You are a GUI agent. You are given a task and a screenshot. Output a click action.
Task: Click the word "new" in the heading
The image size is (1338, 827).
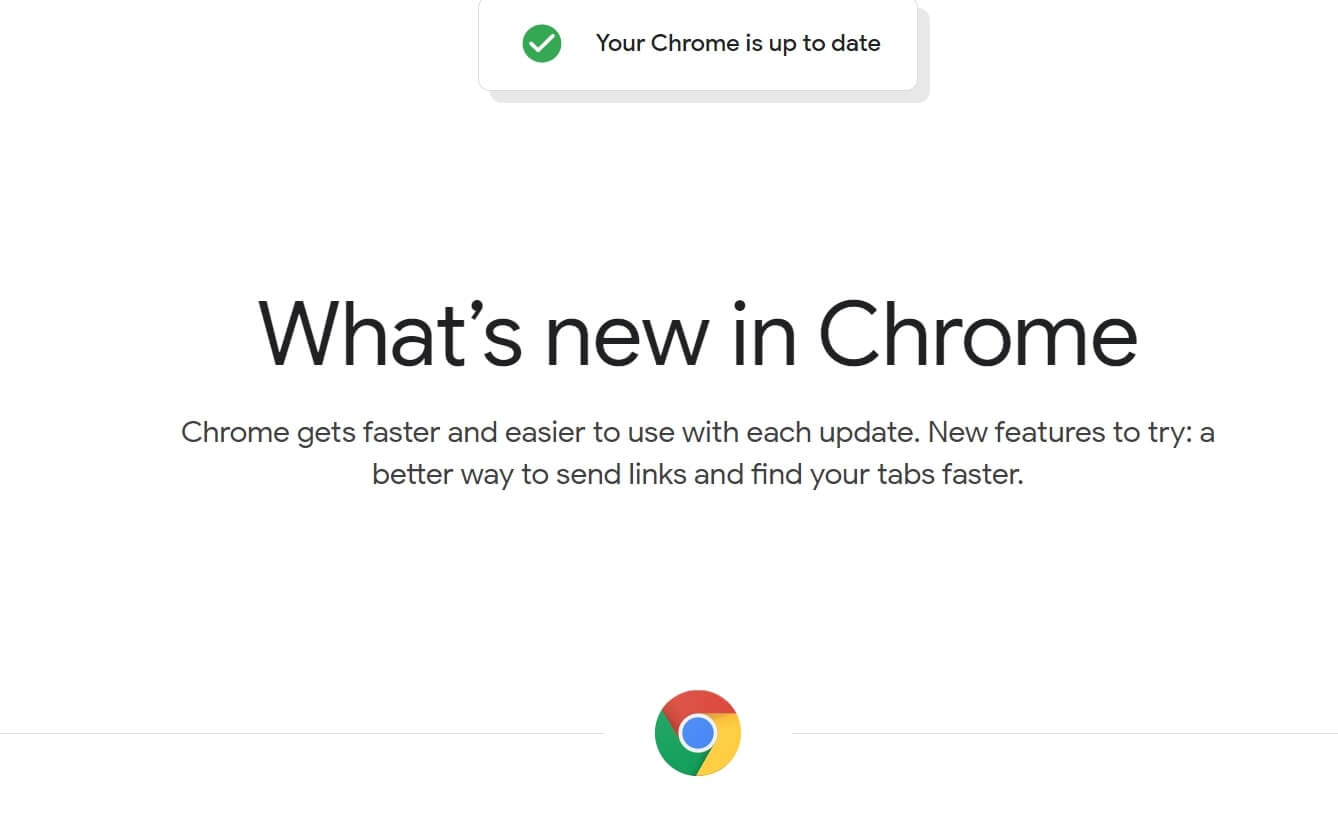point(620,332)
